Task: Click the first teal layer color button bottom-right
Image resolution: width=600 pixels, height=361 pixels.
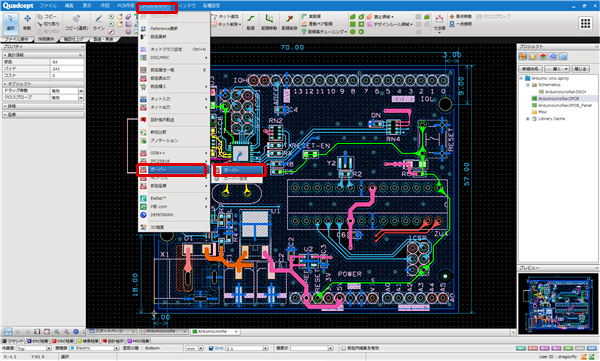Action: click(521, 348)
